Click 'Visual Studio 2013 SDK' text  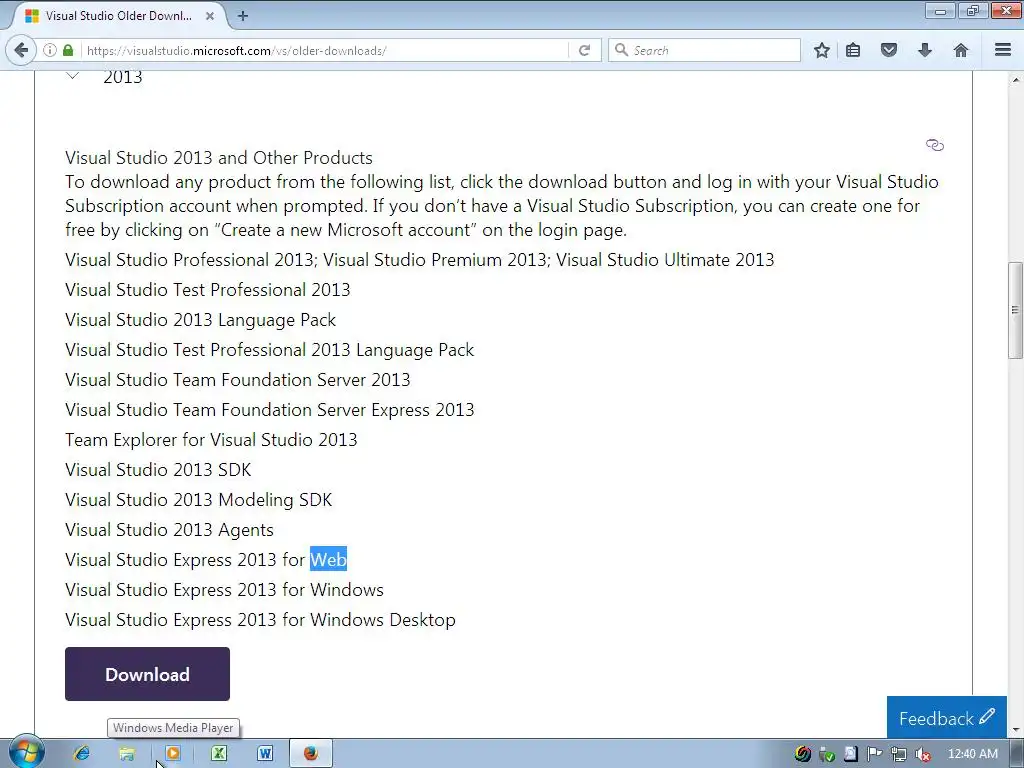[x=158, y=470]
